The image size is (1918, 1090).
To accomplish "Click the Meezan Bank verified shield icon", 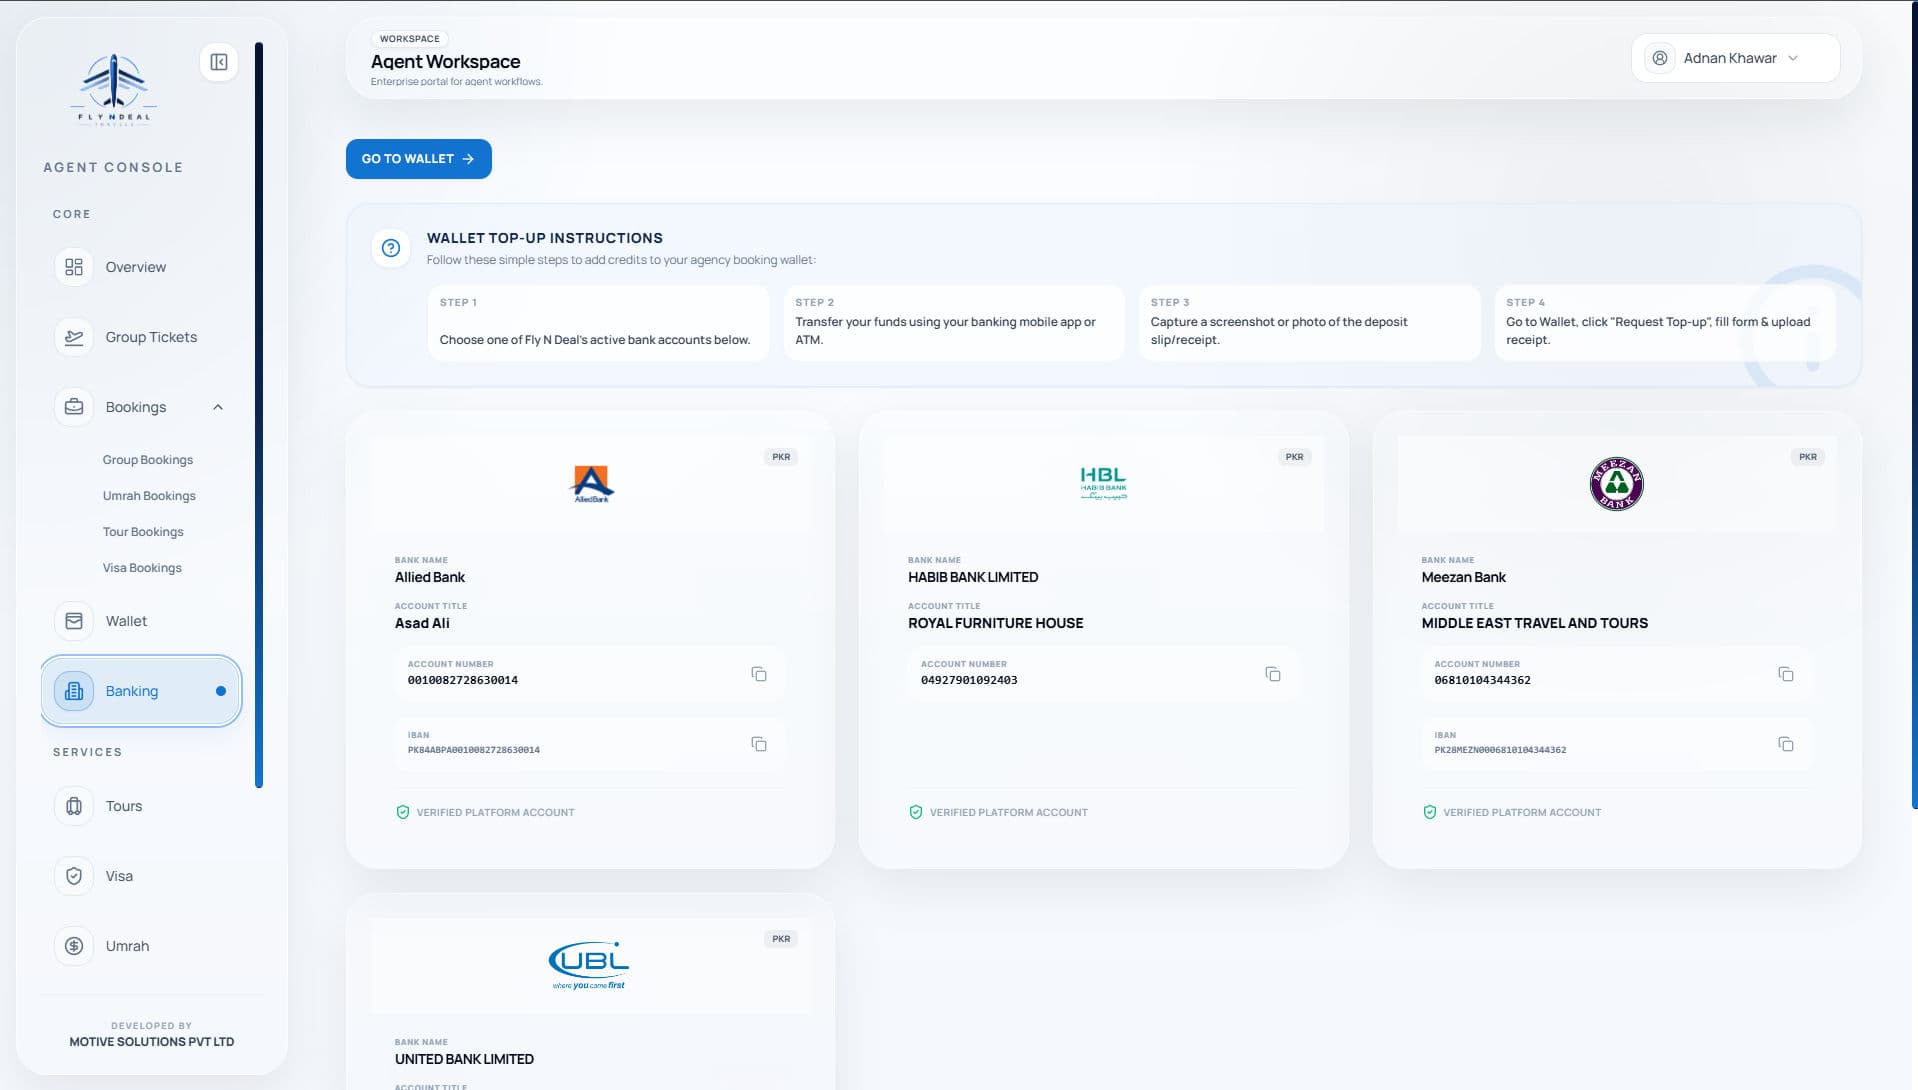I will pos(1430,812).
